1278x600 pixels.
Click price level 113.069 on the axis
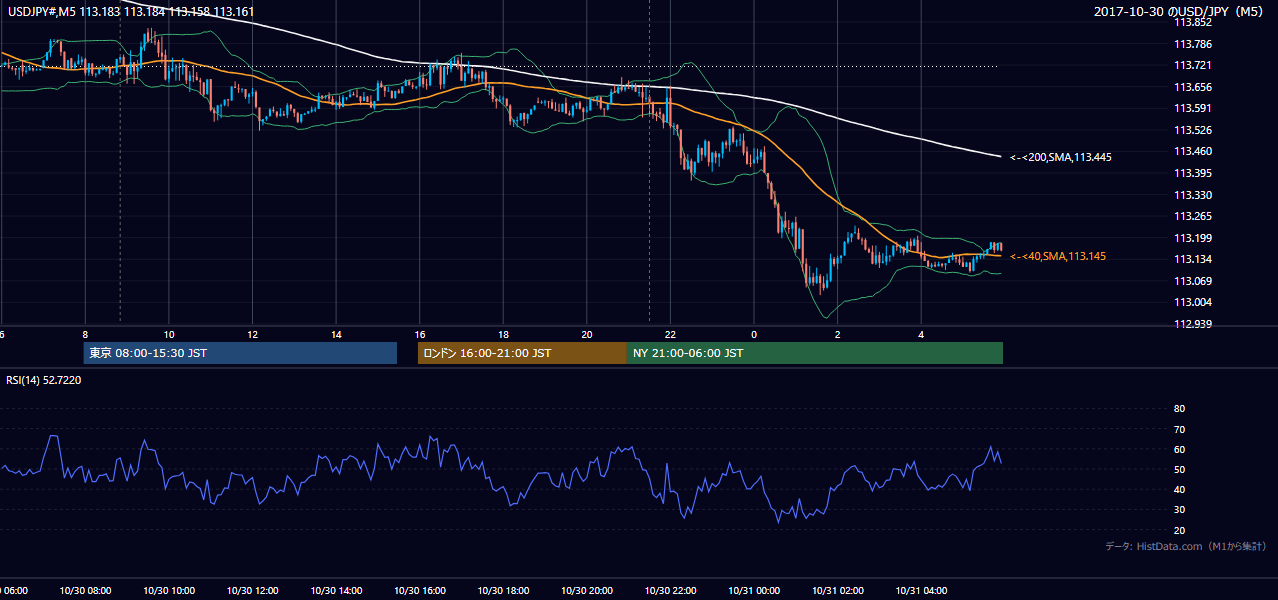click(1192, 281)
